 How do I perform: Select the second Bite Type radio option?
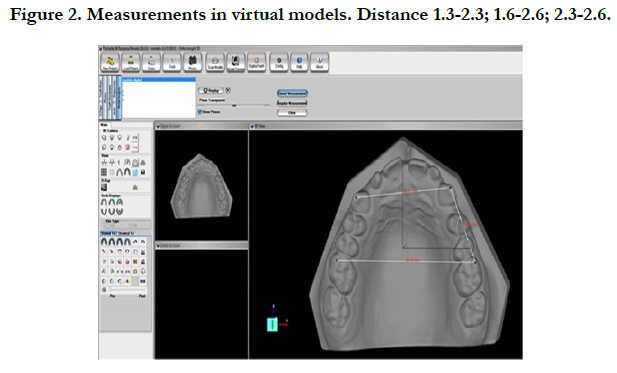click(x=130, y=225)
